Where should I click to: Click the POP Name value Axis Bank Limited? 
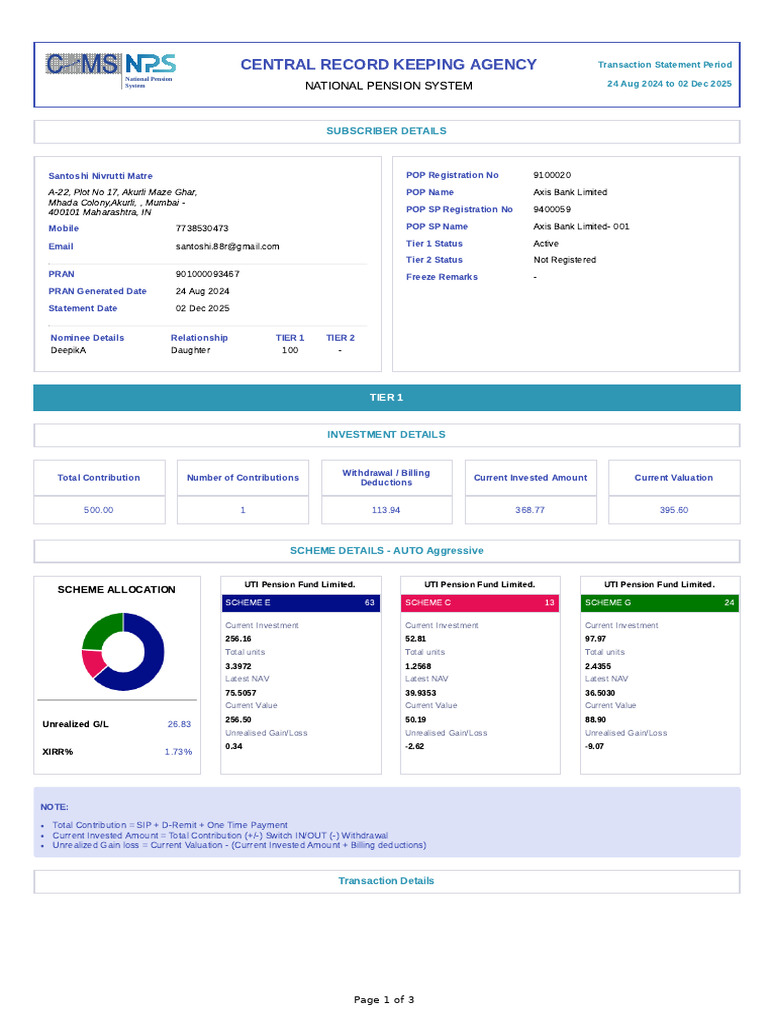click(x=570, y=192)
